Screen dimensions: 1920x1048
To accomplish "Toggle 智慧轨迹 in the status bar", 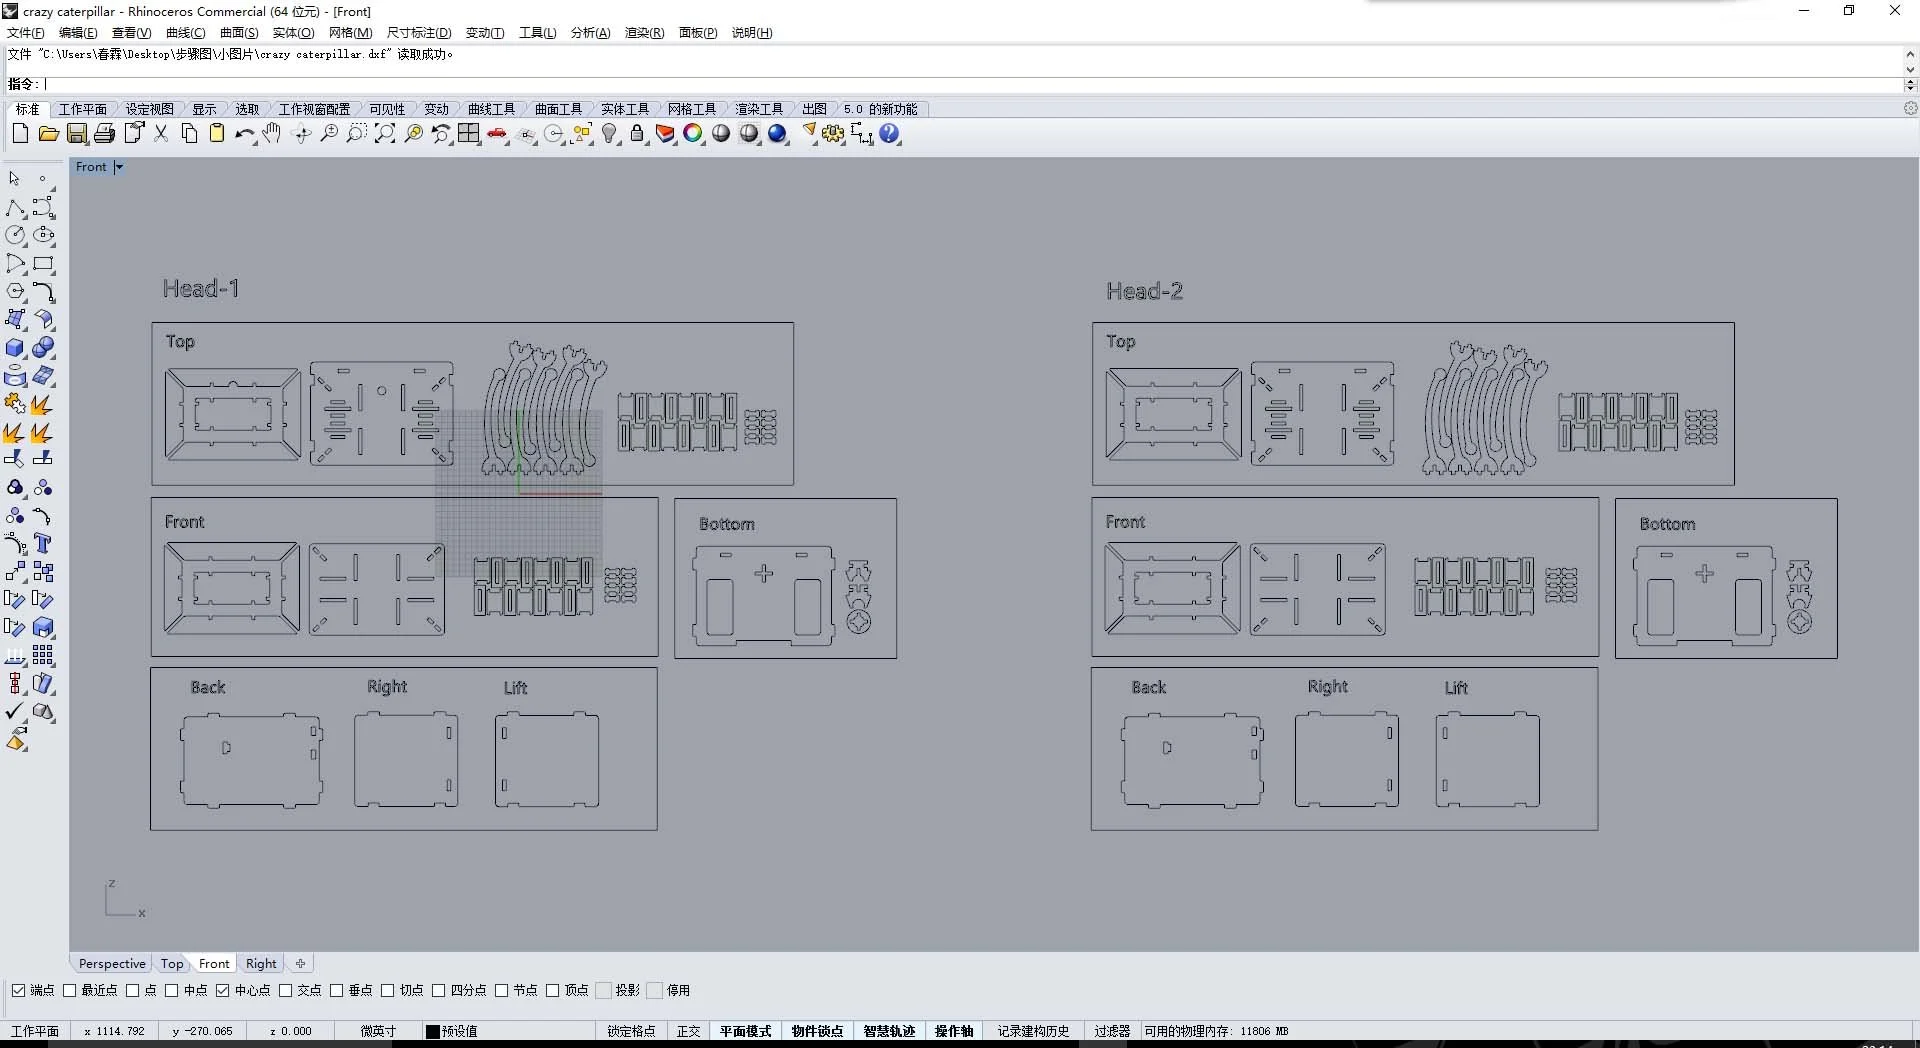I will pos(889,1031).
